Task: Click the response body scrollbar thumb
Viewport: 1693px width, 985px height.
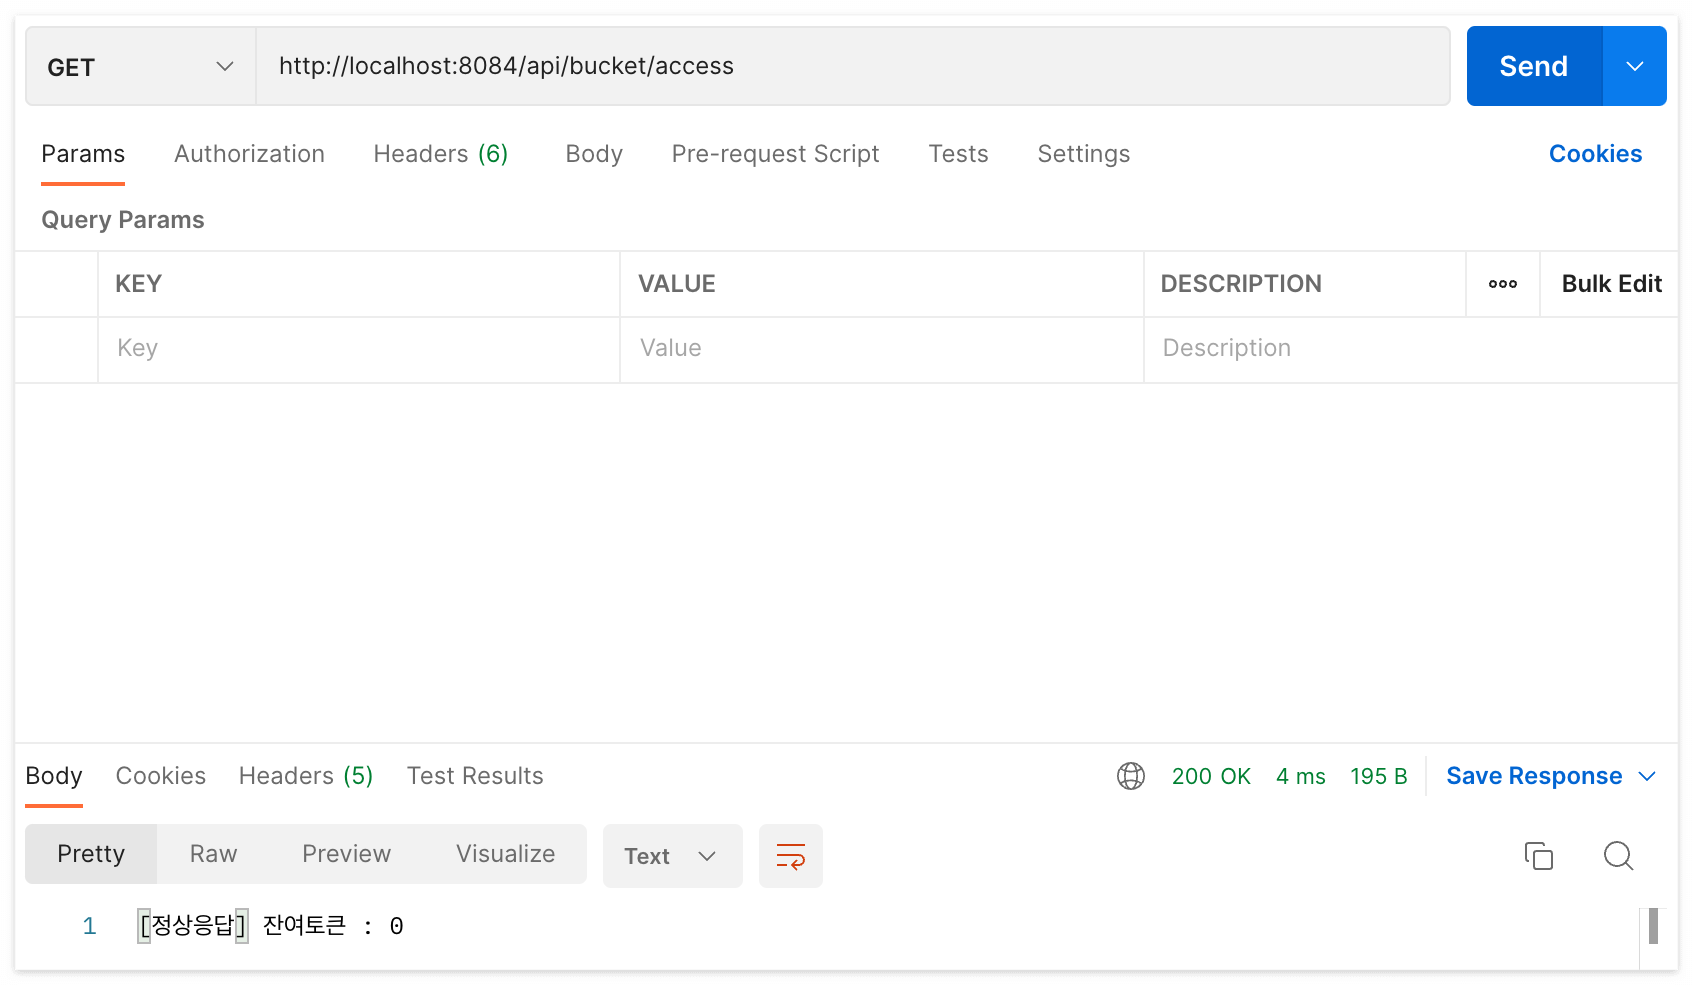Action: tap(1653, 926)
